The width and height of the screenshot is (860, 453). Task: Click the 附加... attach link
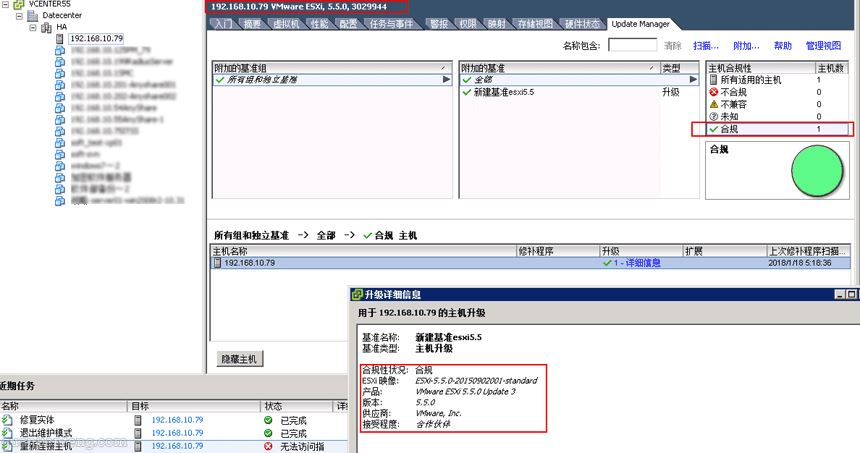tap(746, 46)
